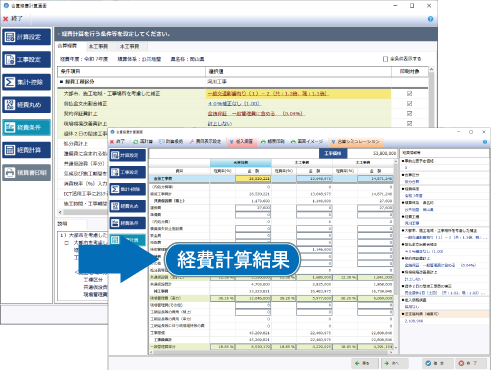
Task: Select the 説明 tab in the lower panel
Action: click(62, 224)
